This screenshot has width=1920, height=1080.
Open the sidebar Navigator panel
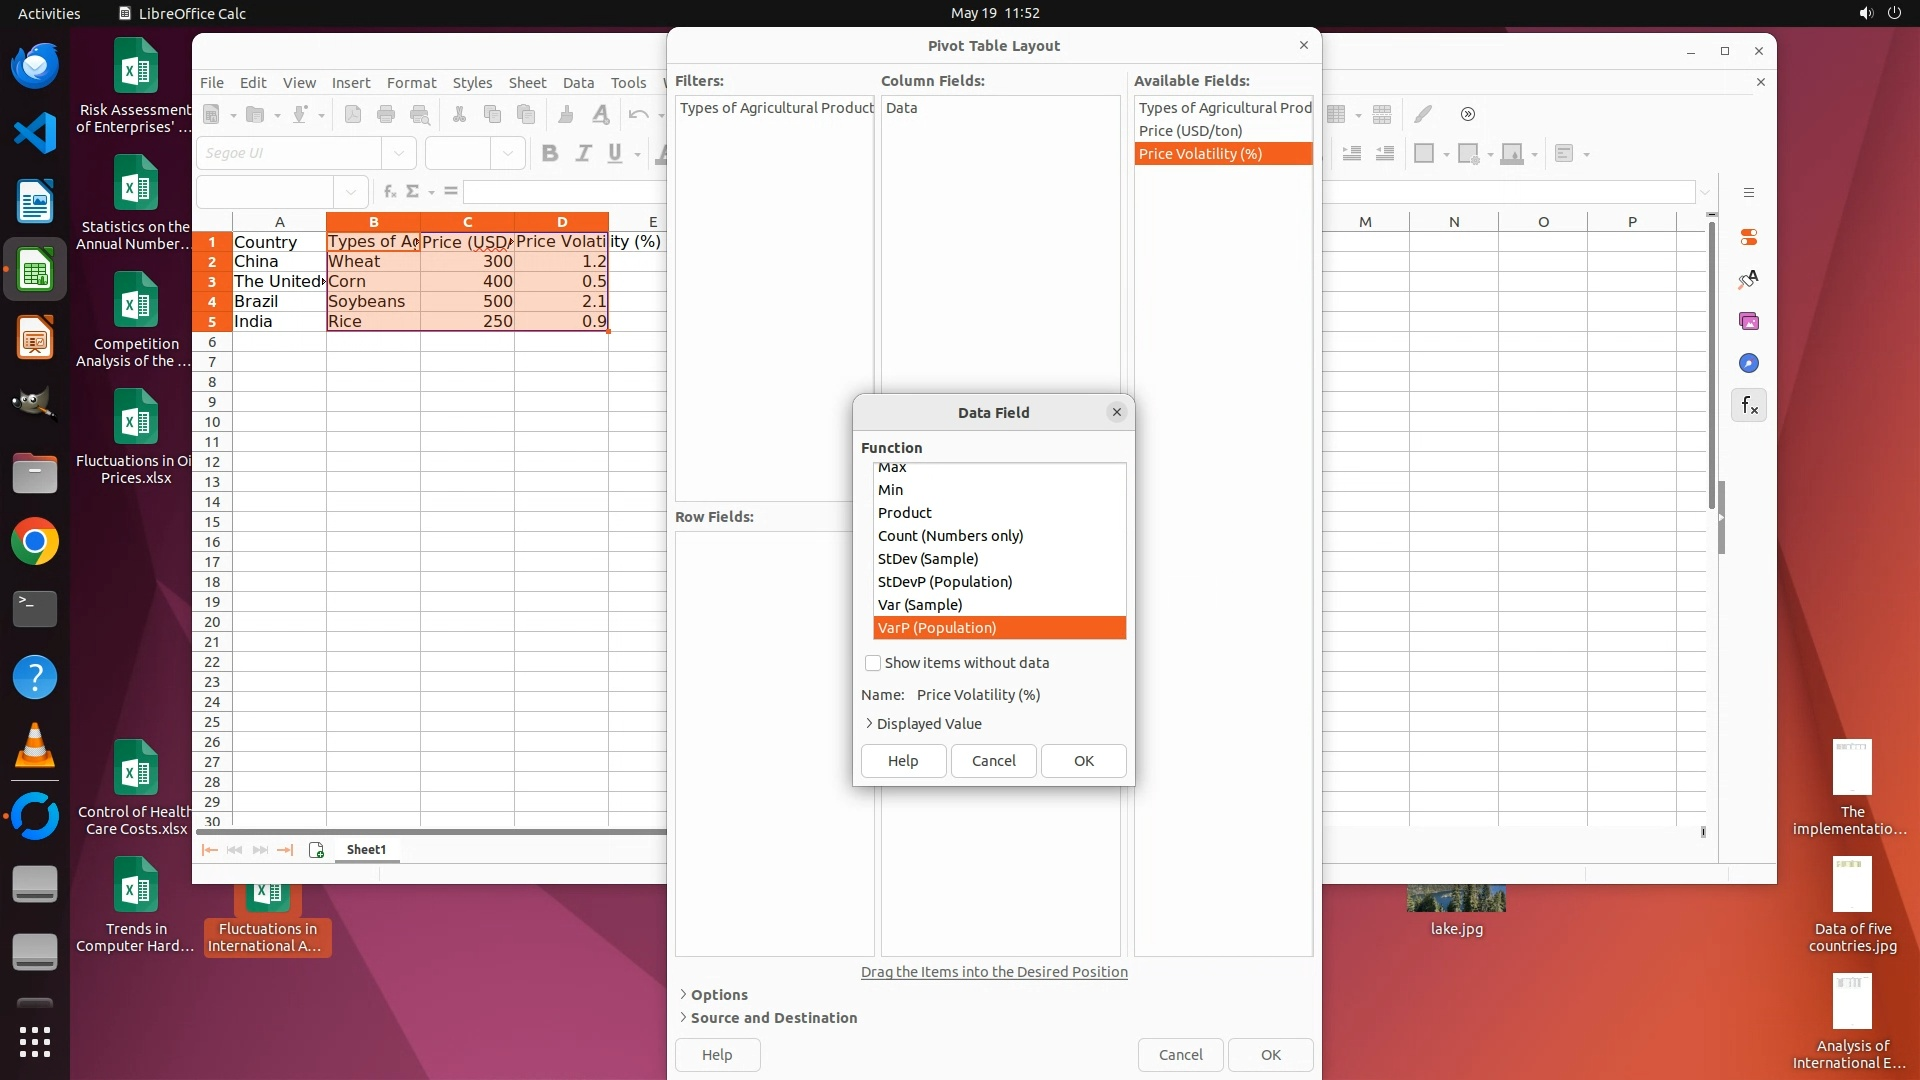point(1748,364)
